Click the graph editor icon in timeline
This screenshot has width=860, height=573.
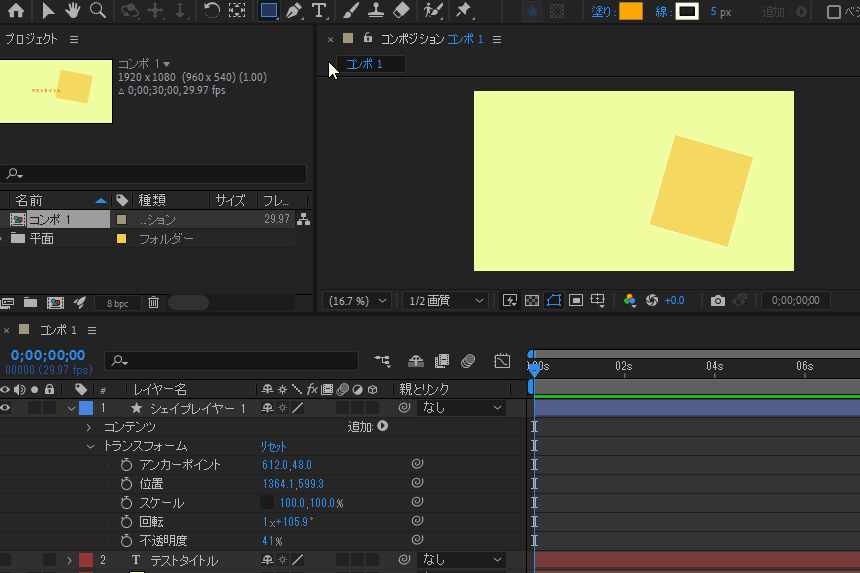pos(502,361)
